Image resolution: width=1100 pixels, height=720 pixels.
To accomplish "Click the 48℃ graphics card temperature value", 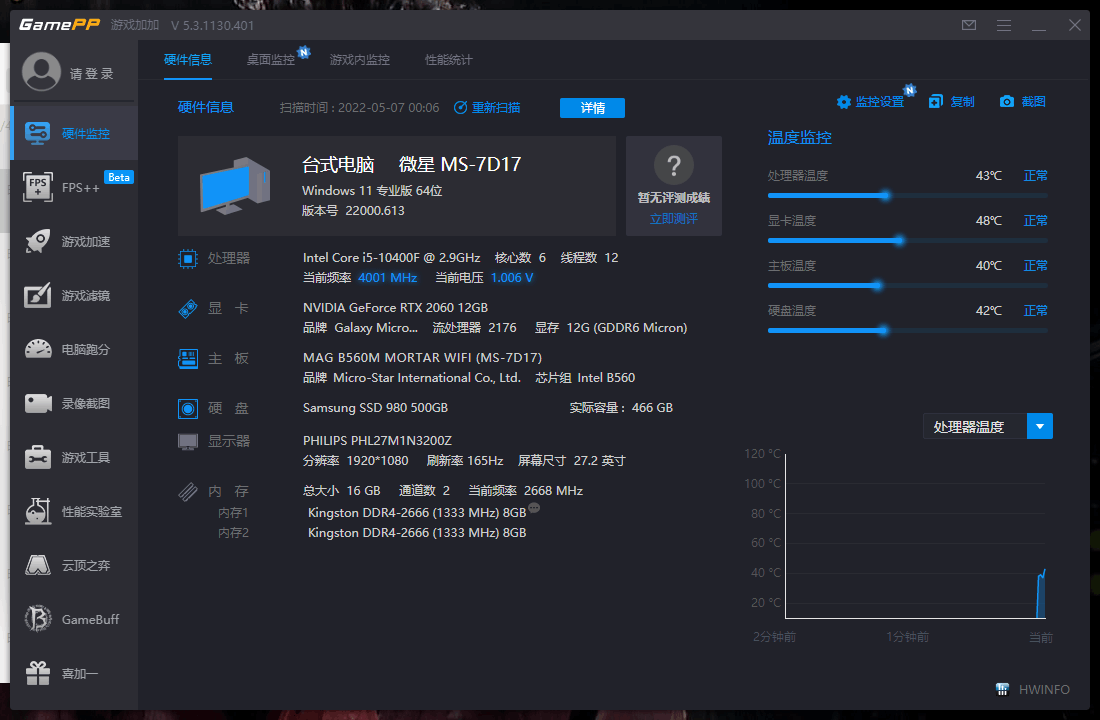I will click(x=988, y=220).
